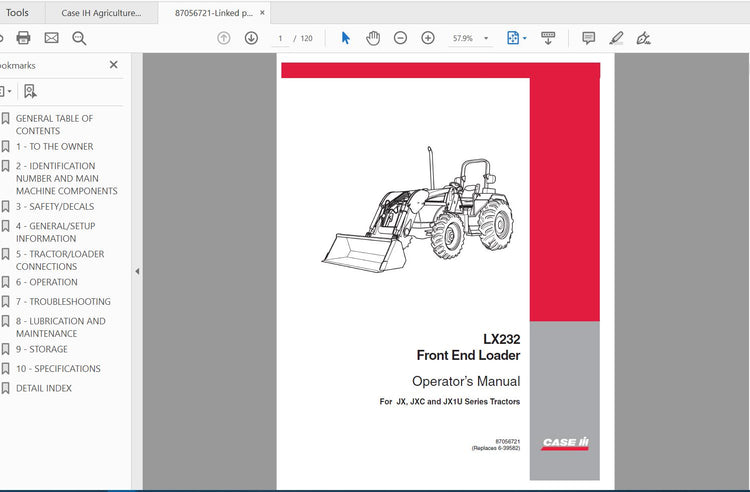This screenshot has width=750, height=492.
Task: Switch to Case IH Agriculture tab
Action: pos(101,13)
